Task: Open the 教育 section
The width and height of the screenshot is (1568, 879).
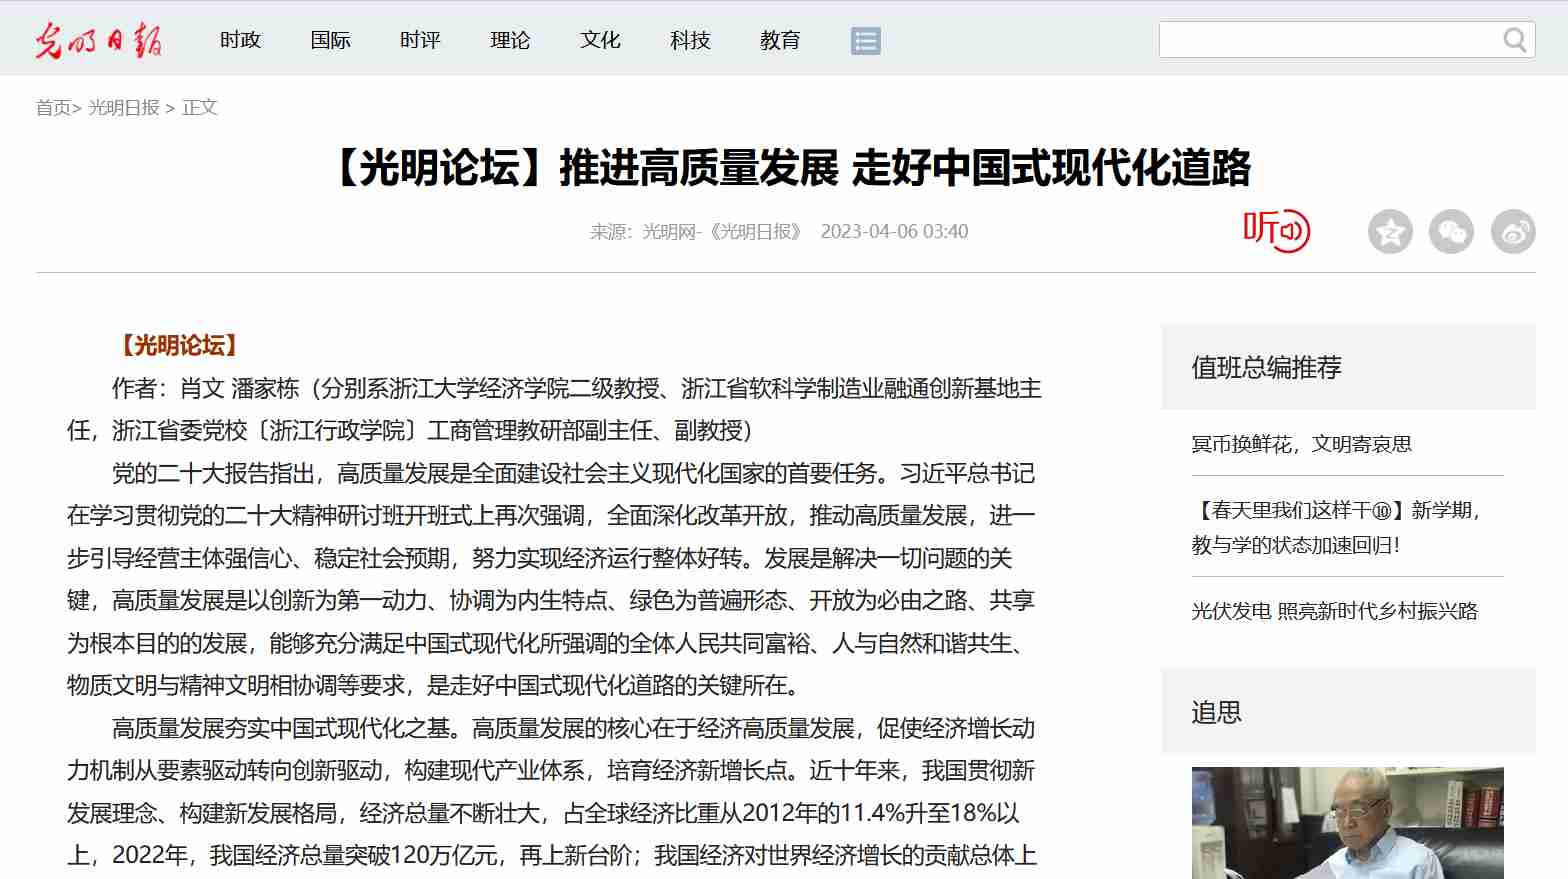Action: 780,40
